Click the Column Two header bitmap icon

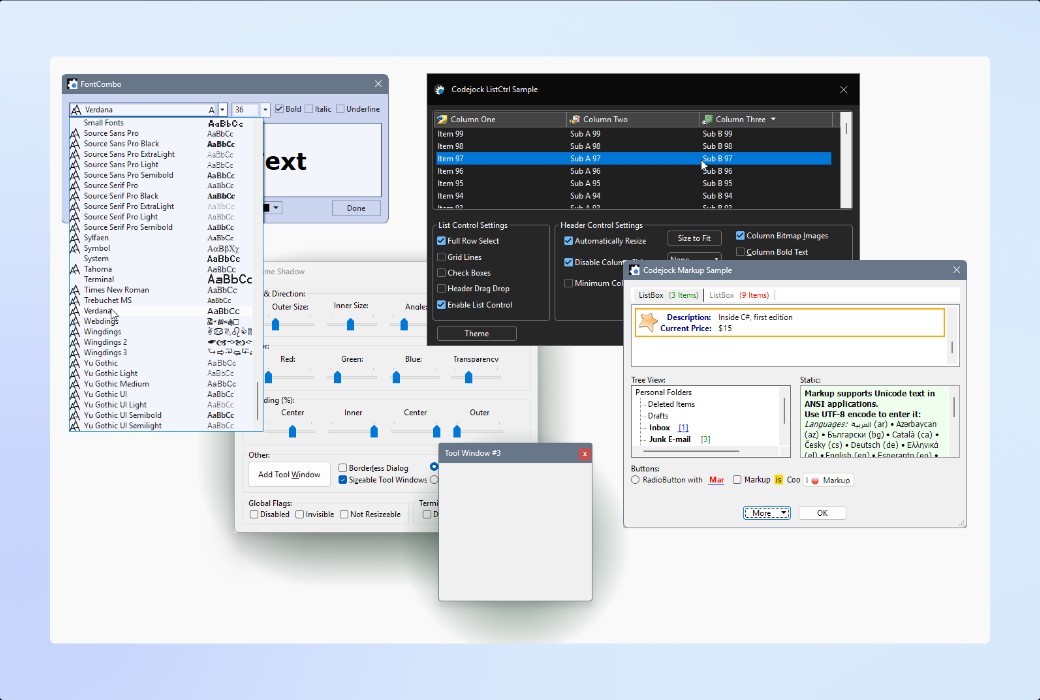tap(575, 119)
